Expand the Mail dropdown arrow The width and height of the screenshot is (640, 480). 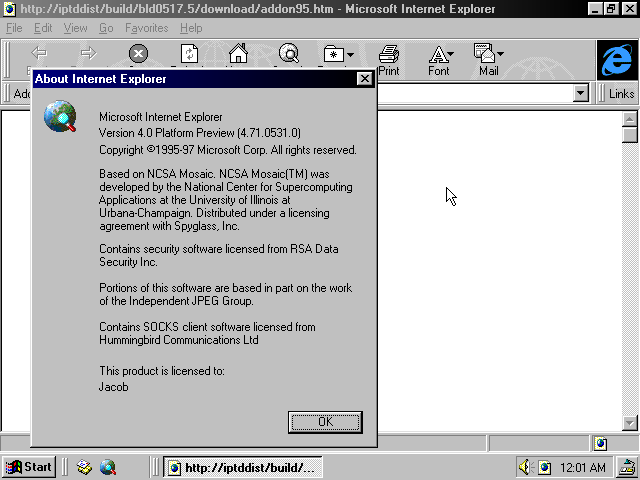501,53
